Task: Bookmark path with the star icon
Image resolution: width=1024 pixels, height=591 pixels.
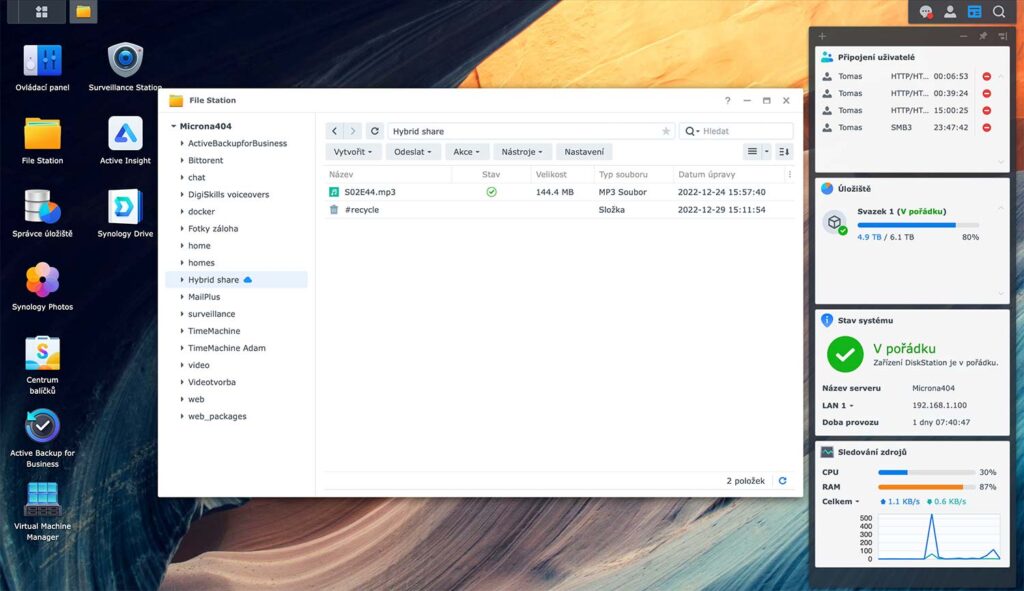Action: coord(665,131)
